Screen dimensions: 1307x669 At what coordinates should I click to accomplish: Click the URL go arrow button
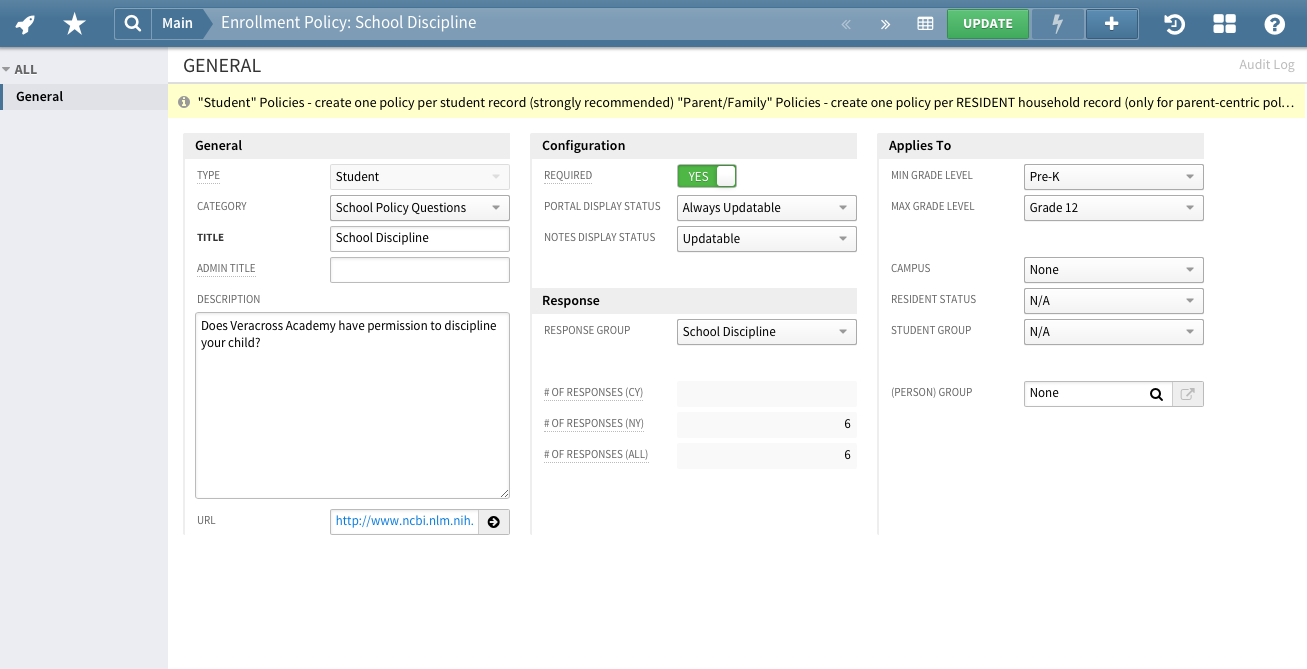coord(494,521)
